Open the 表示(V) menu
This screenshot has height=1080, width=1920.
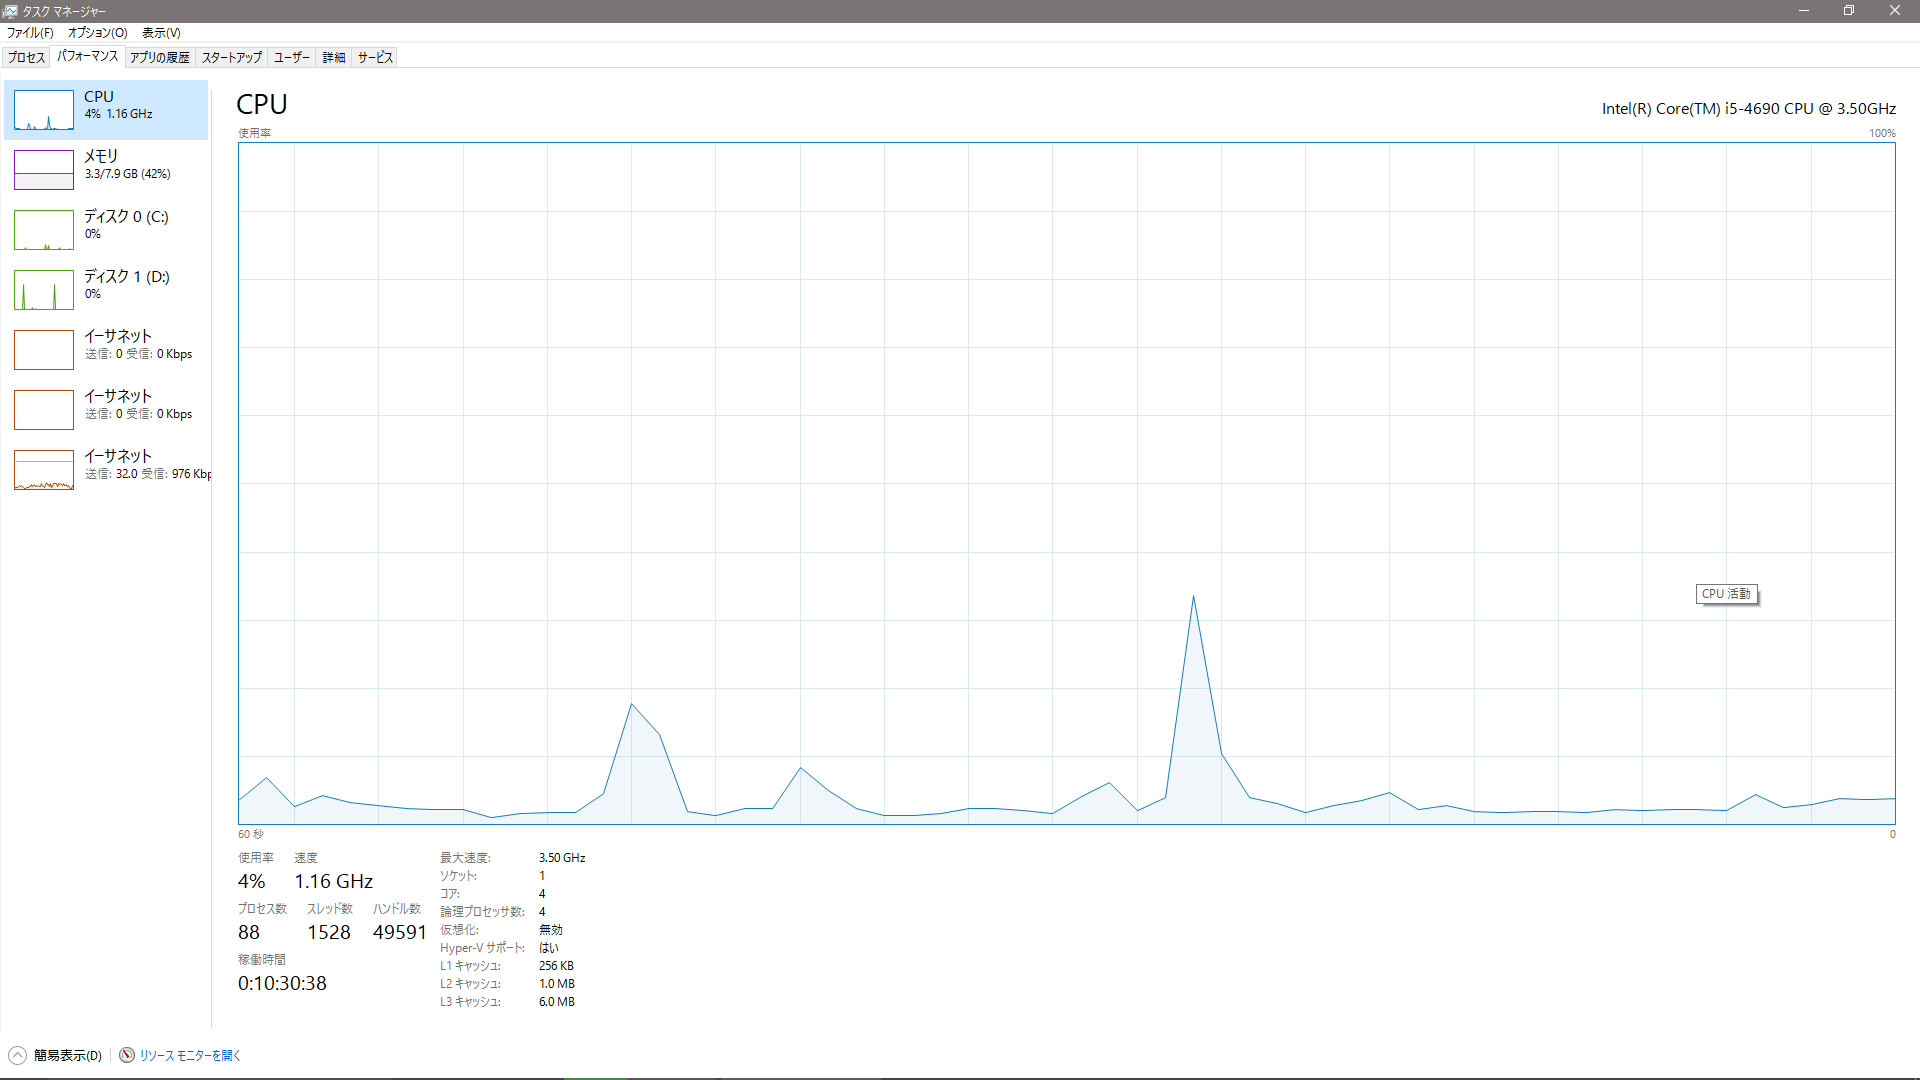[161, 33]
